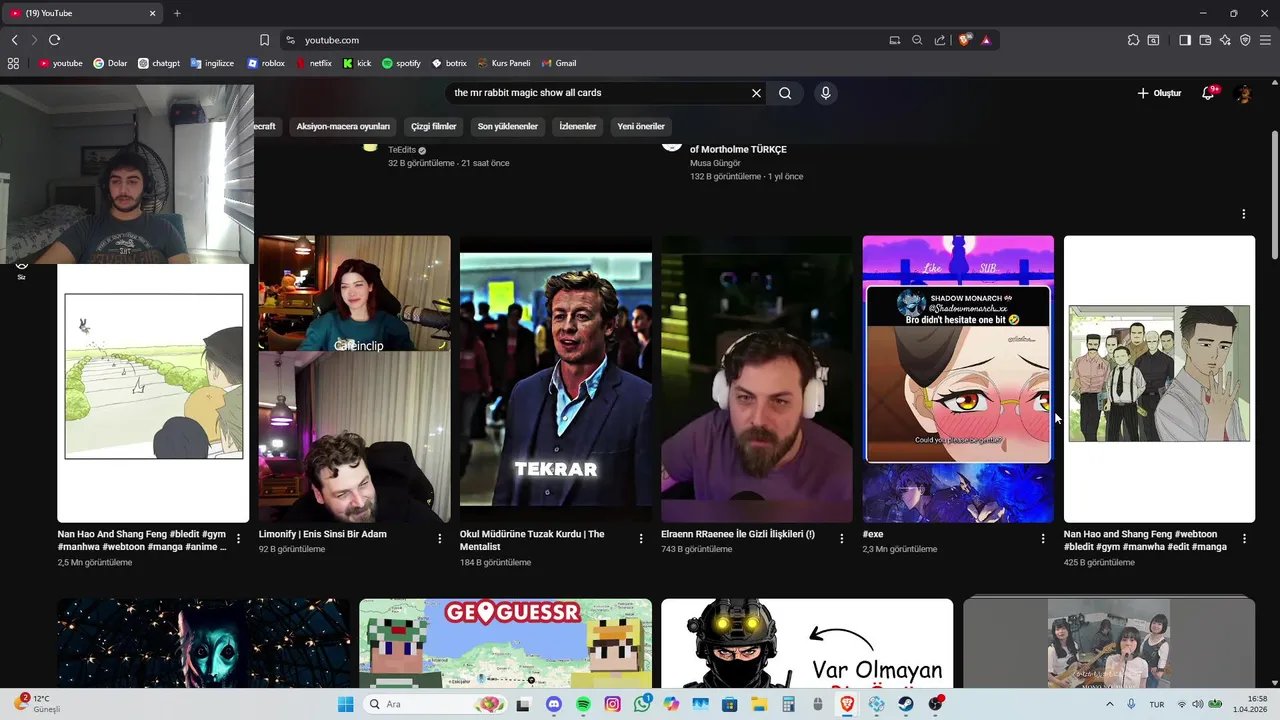Open the youtube bookmark
The height and width of the screenshot is (720, 1280).
60,63
